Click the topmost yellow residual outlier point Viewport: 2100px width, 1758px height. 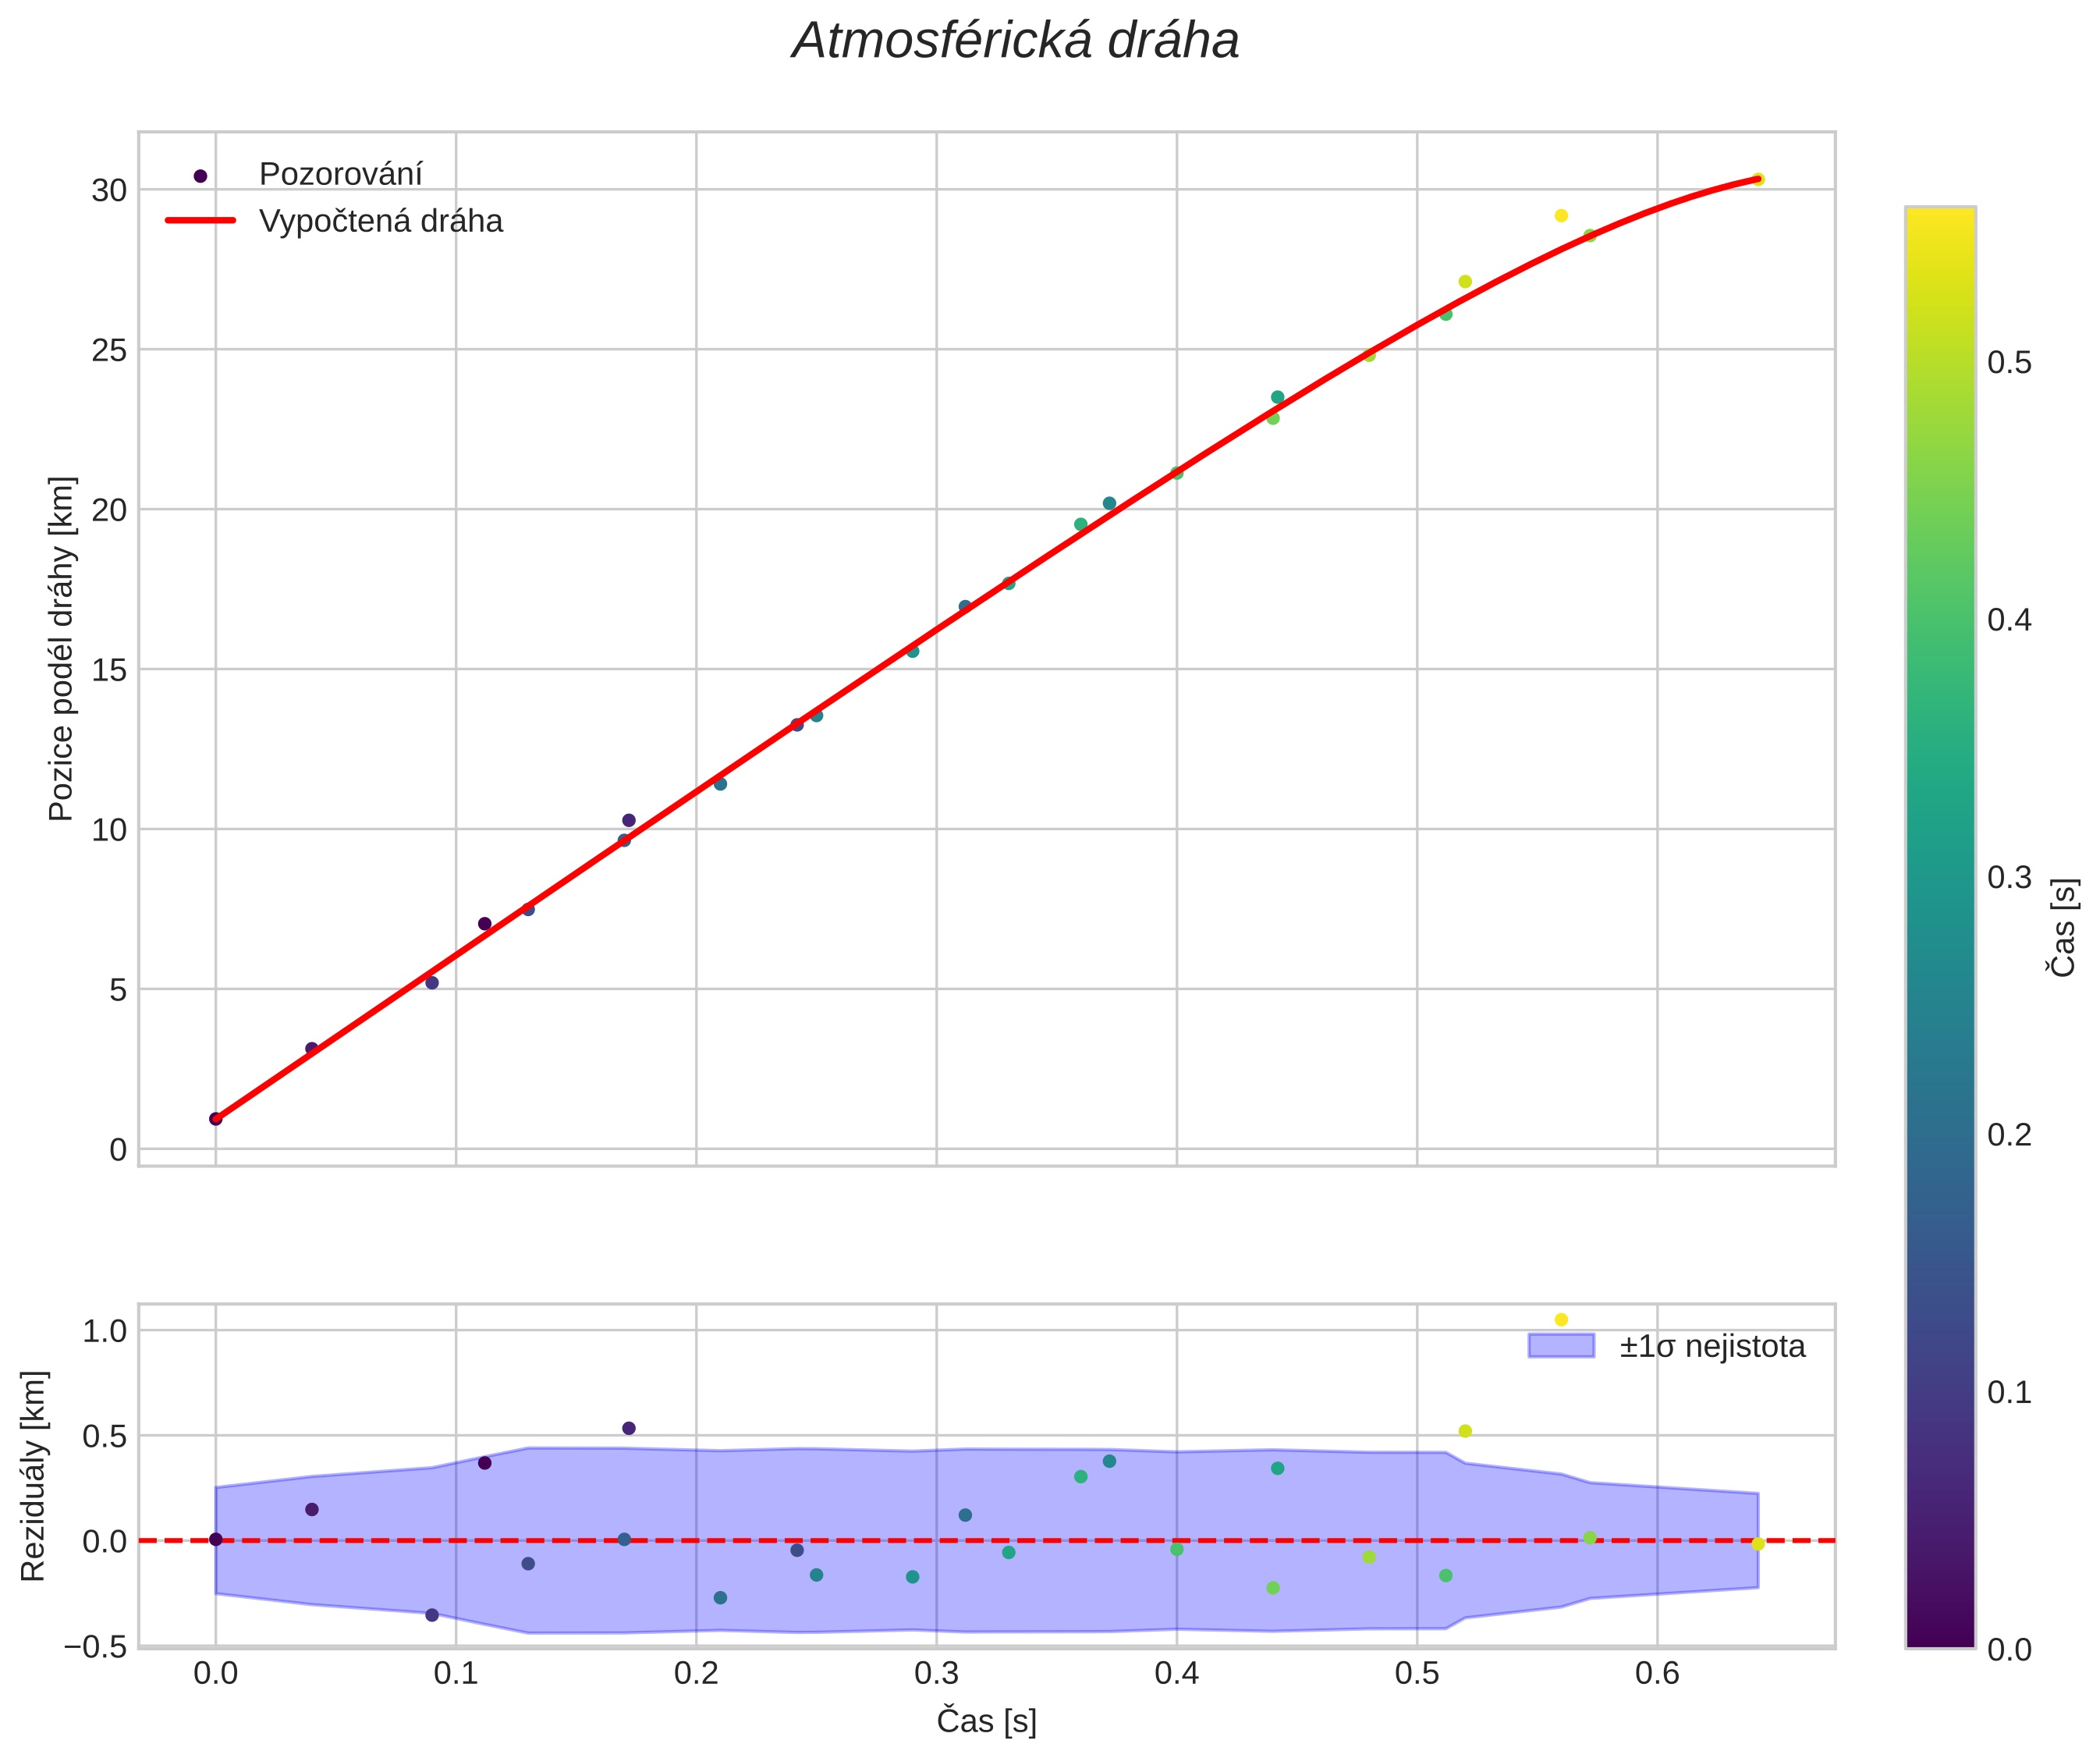click(1561, 1320)
